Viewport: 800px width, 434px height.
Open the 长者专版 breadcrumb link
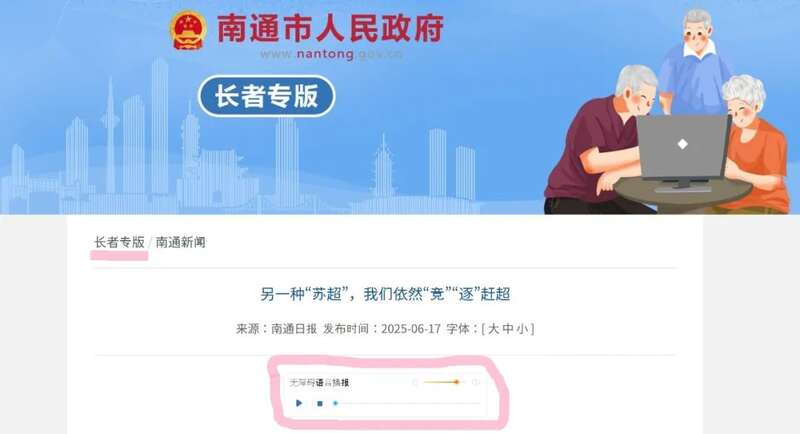point(119,242)
